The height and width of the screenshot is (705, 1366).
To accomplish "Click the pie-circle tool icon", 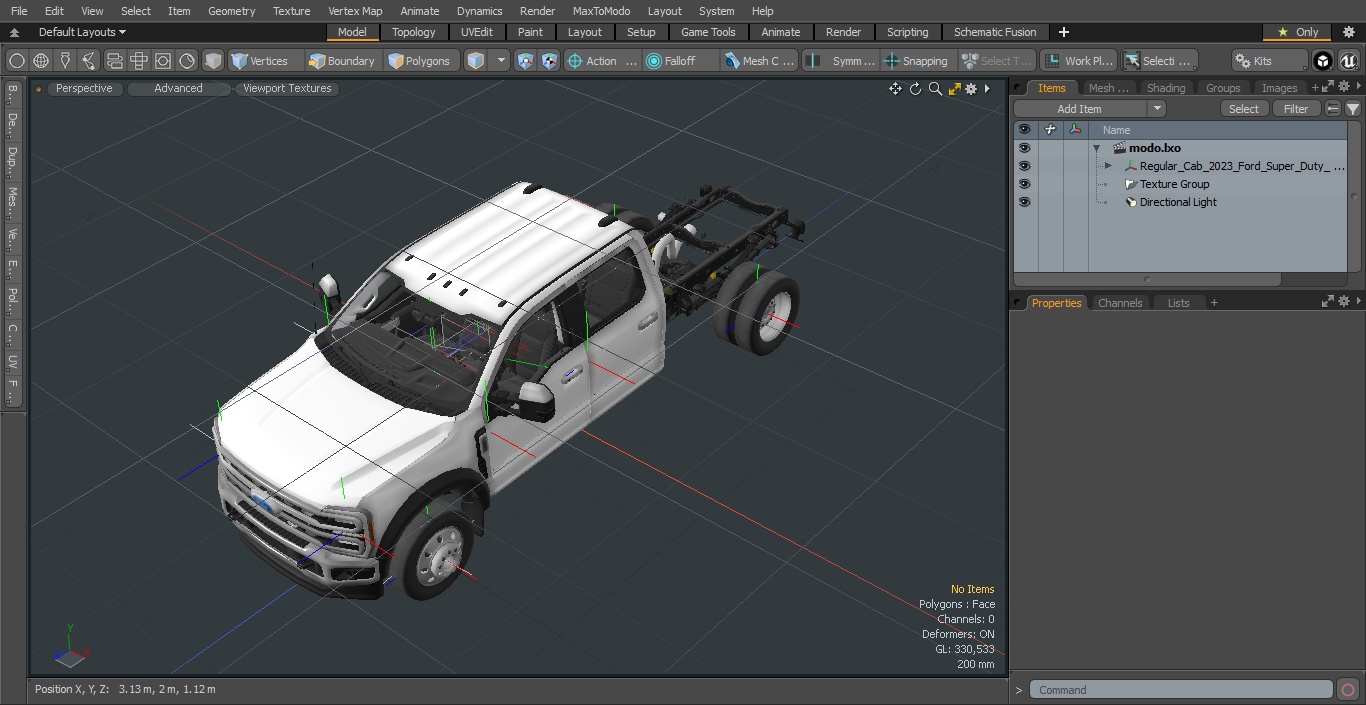I will pos(187,61).
